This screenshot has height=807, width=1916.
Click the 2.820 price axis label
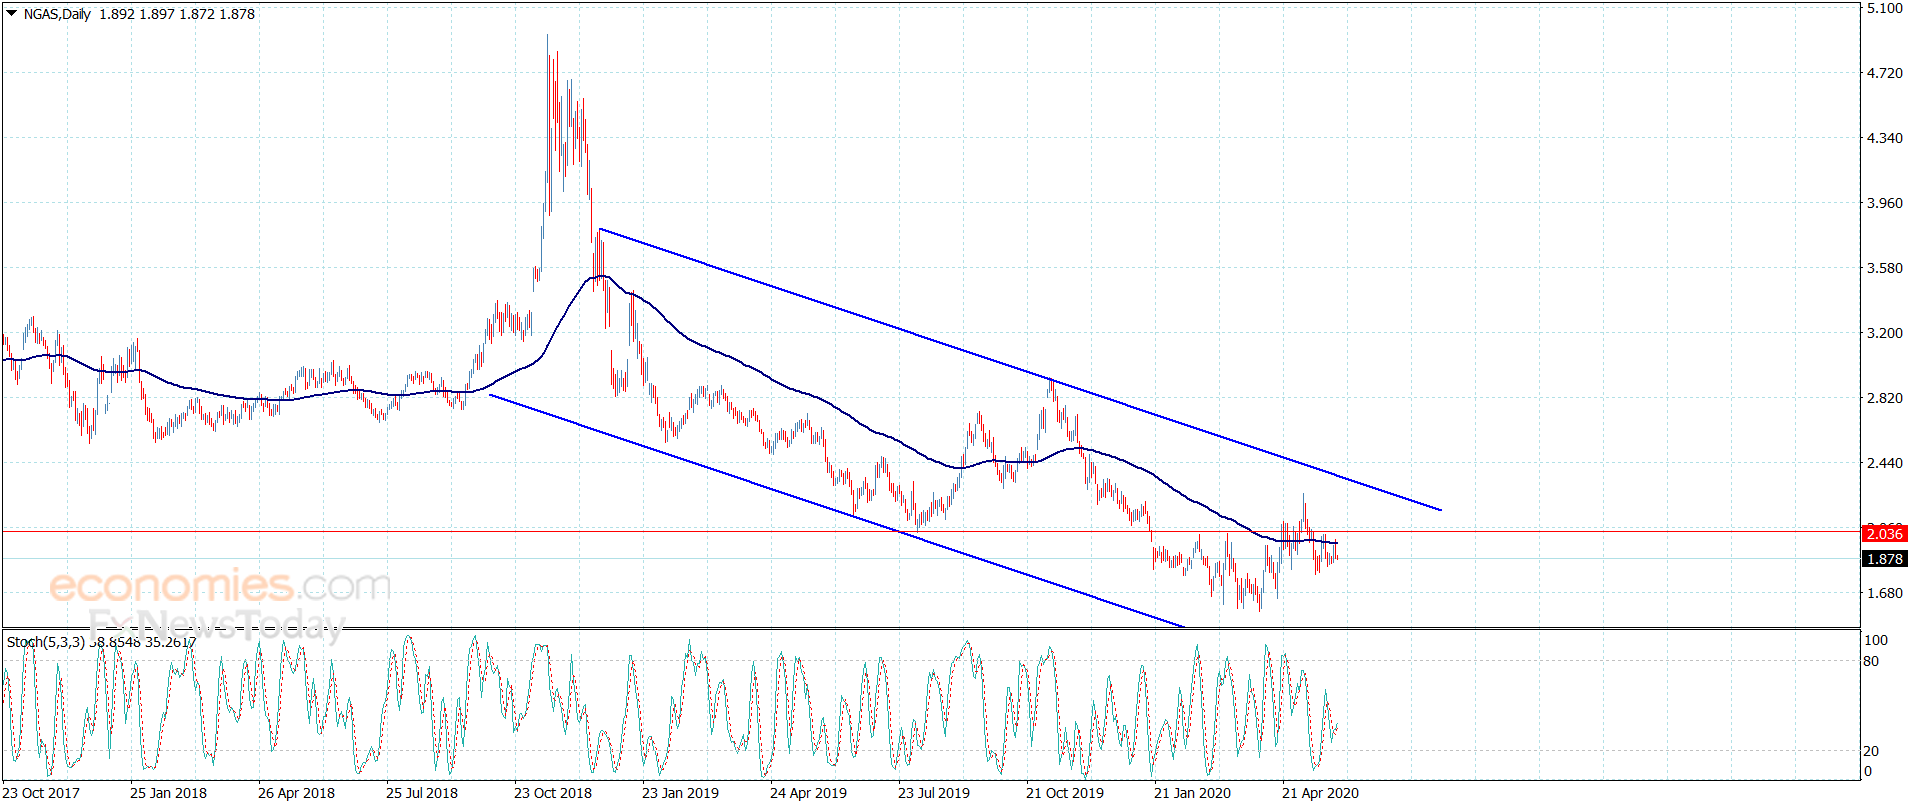pos(1884,398)
